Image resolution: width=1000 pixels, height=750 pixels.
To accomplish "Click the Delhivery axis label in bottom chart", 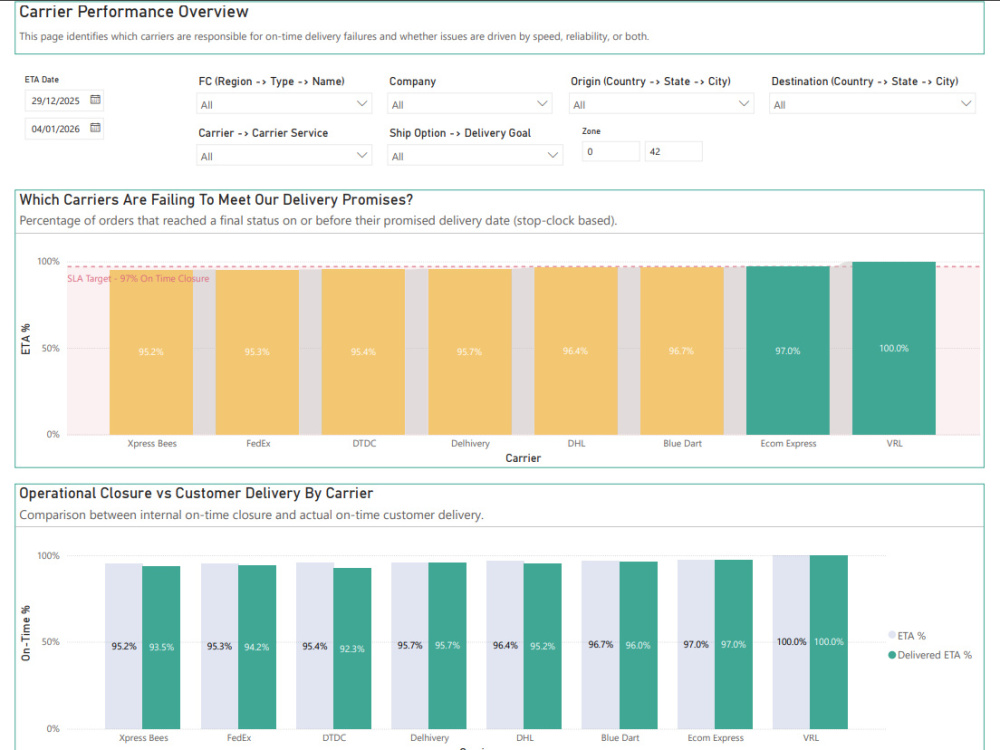I will tap(429, 737).
